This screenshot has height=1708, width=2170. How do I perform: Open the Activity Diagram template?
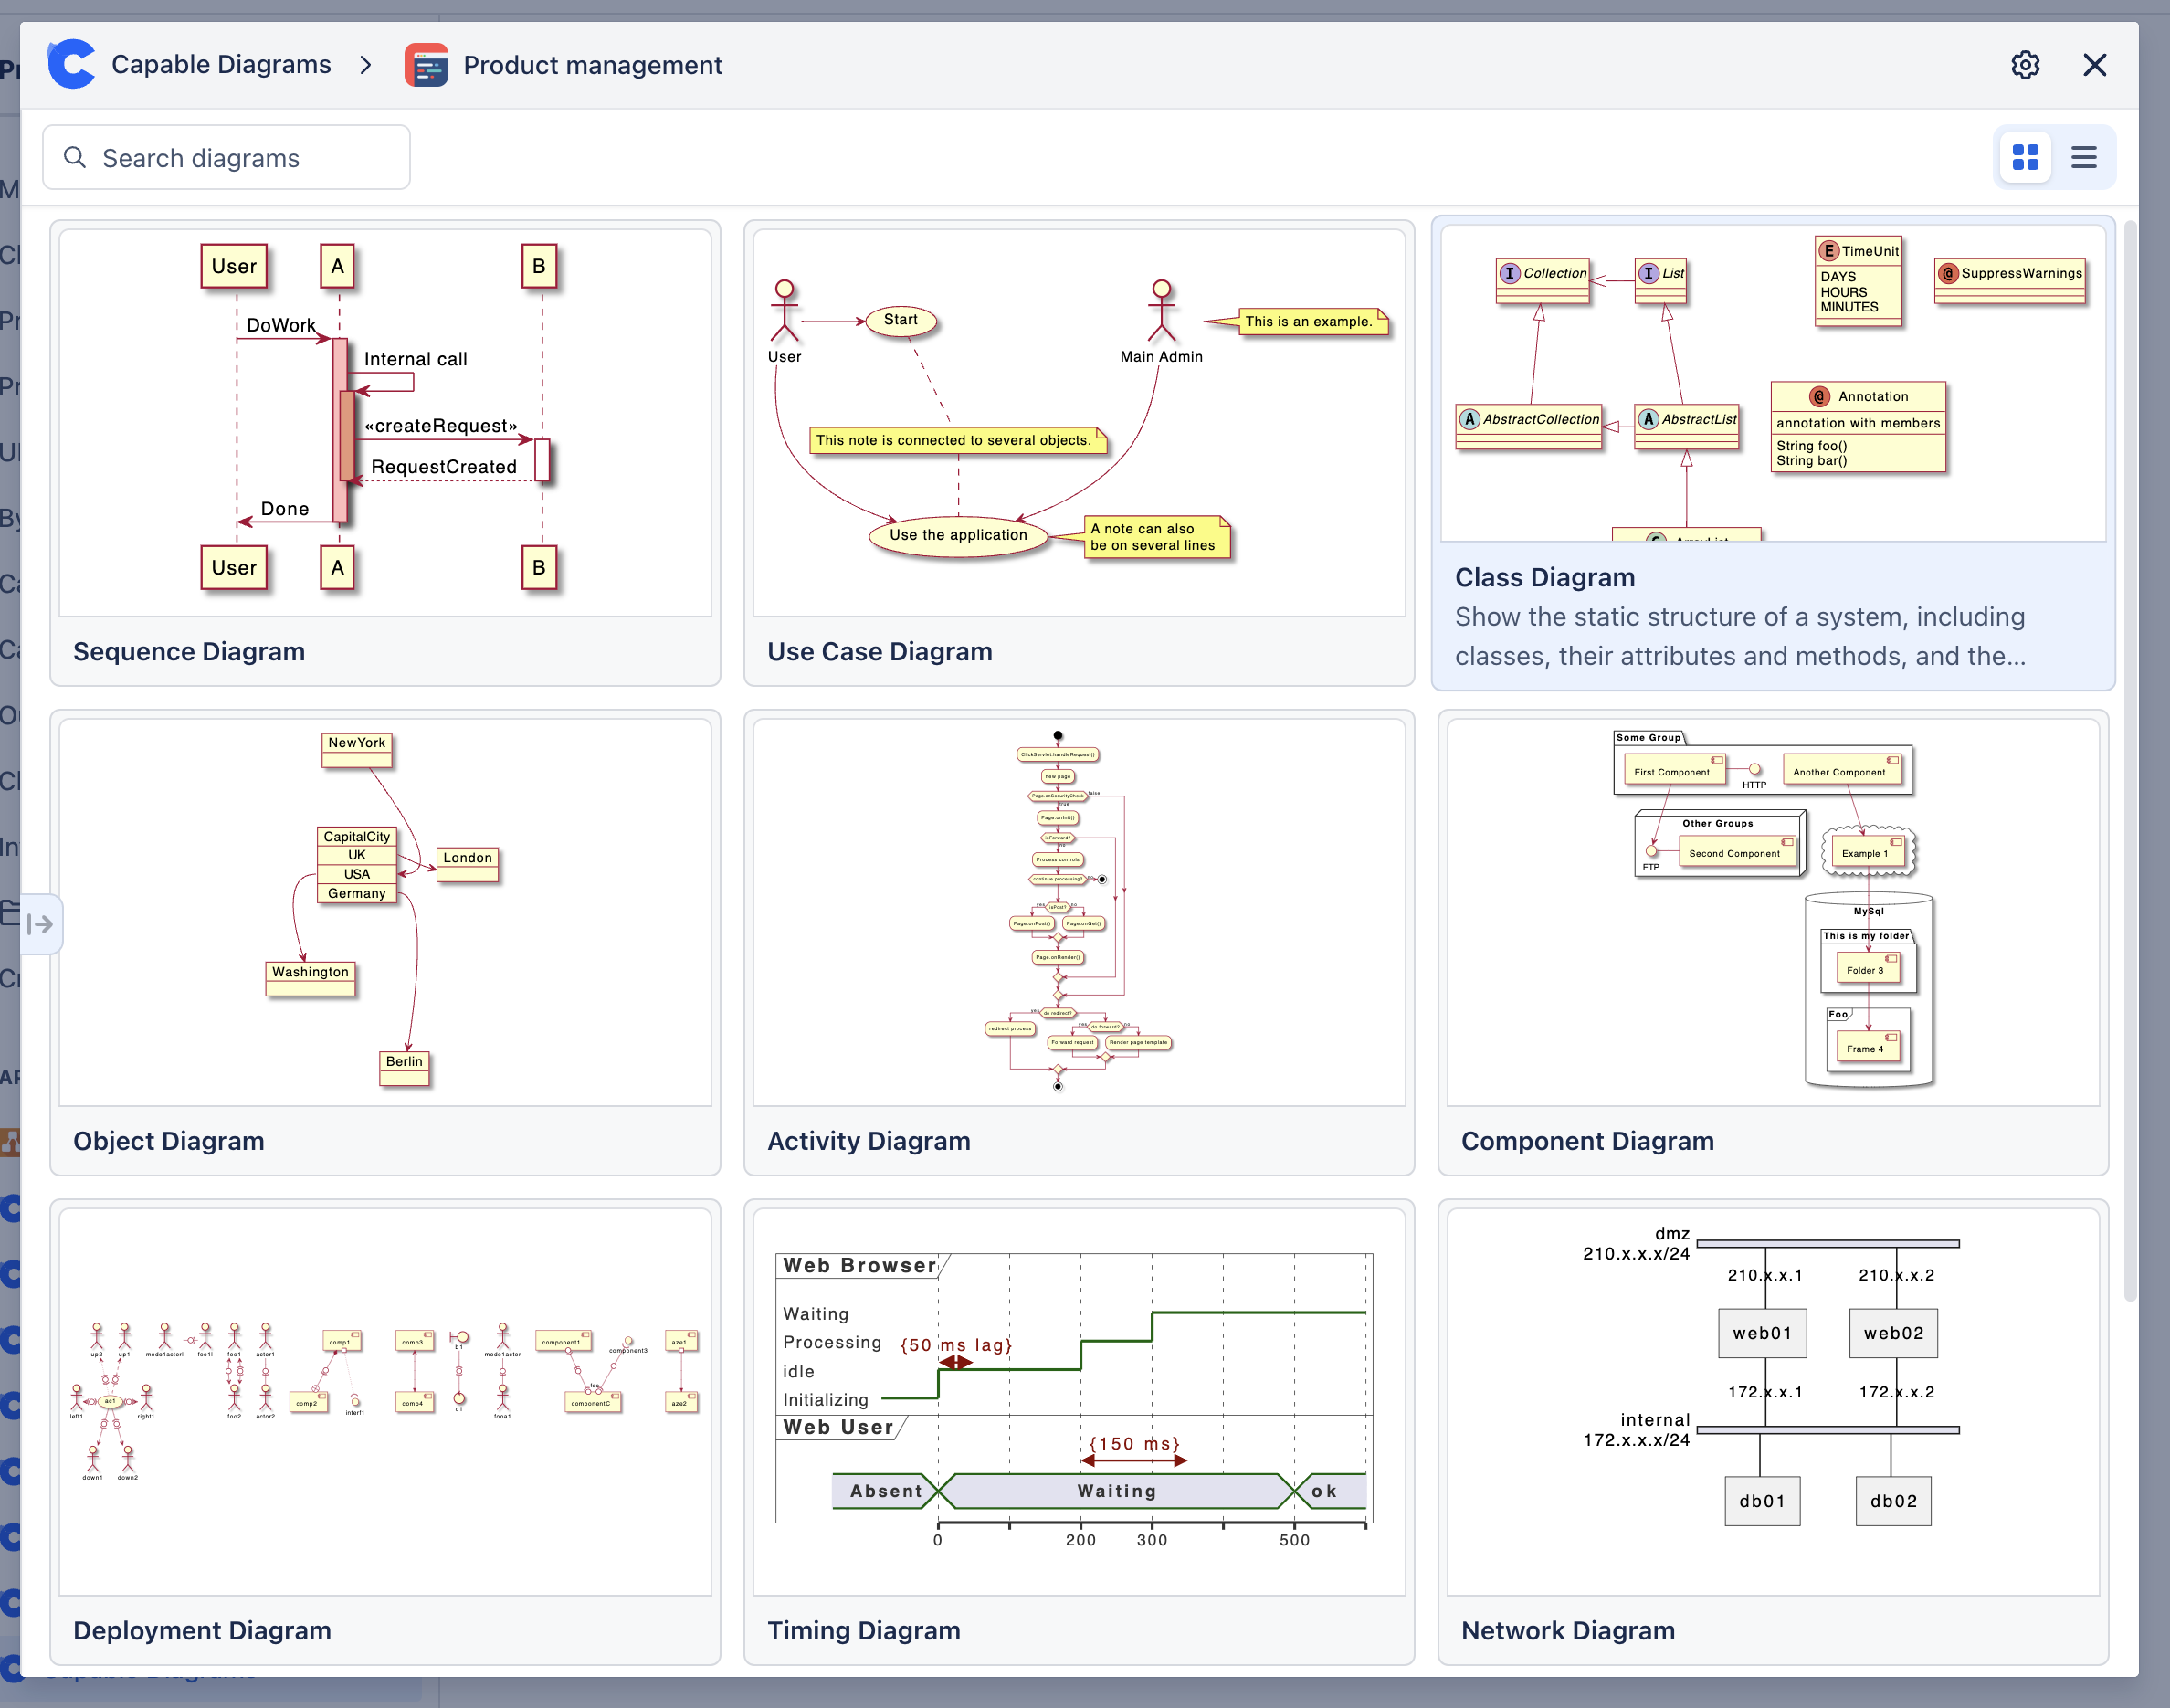(1079, 942)
